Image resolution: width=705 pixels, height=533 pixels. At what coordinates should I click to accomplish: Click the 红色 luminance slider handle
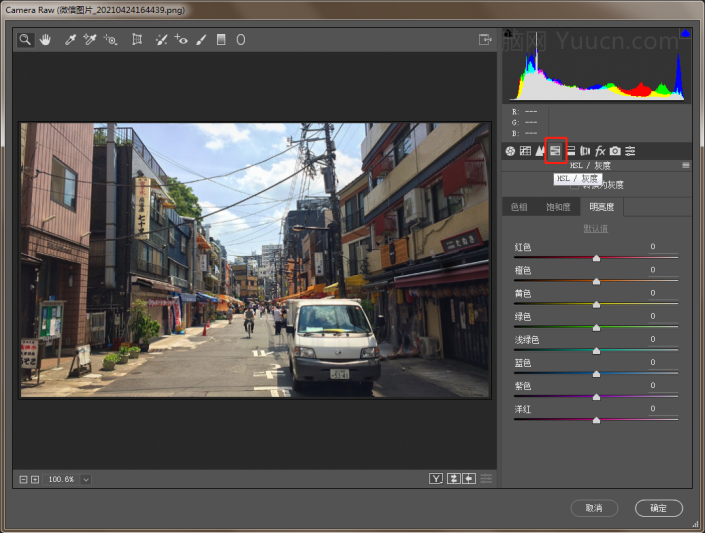pos(596,258)
